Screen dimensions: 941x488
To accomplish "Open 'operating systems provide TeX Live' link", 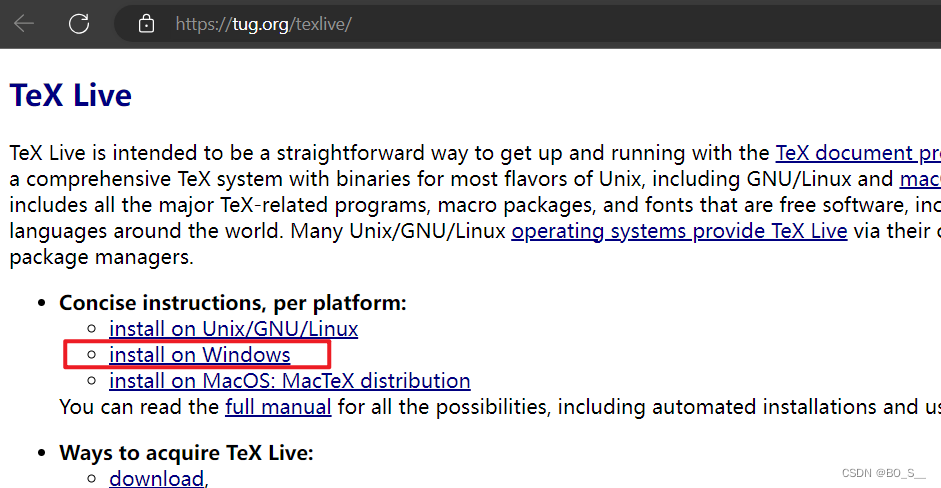I will pos(679,231).
